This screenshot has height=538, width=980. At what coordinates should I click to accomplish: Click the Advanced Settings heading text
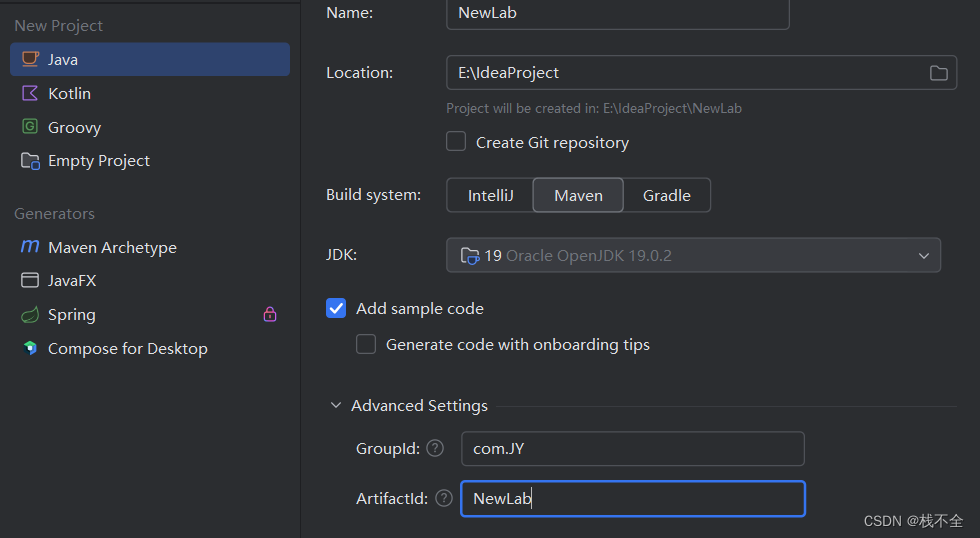click(419, 406)
